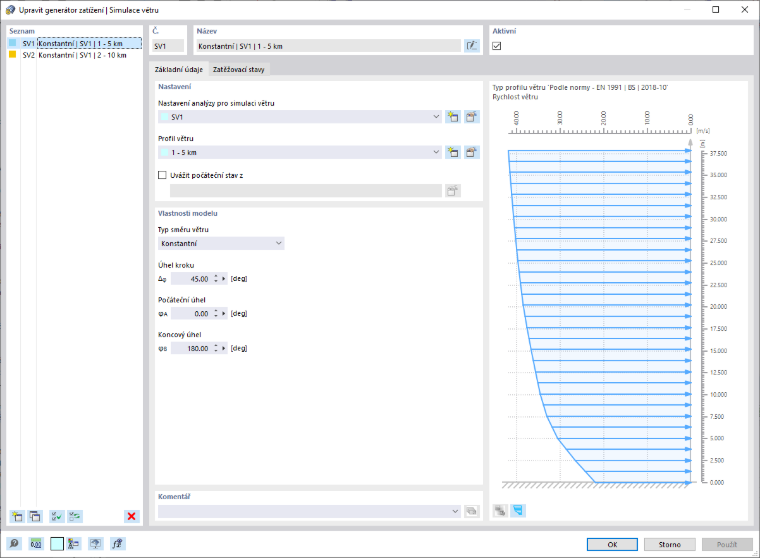Open the units 0.00 decimal settings icon

coord(36,544)
